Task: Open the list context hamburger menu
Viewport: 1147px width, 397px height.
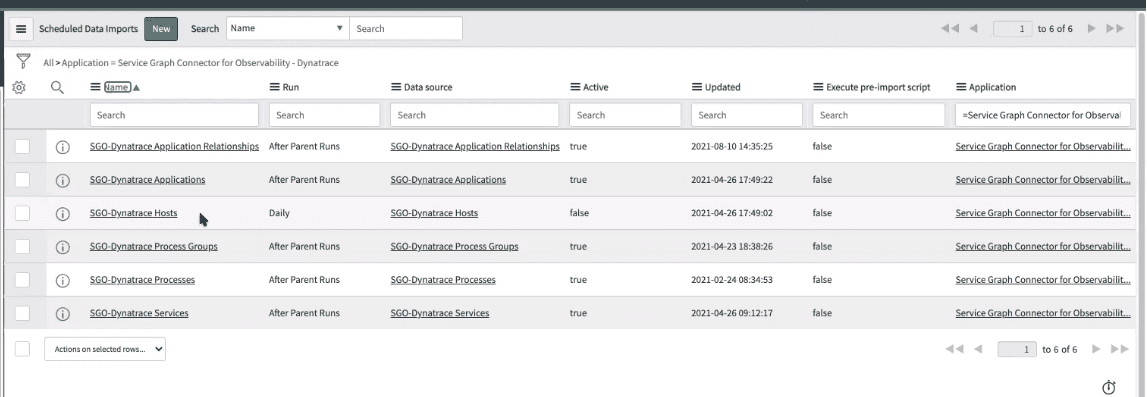Action: coord(20,29)
